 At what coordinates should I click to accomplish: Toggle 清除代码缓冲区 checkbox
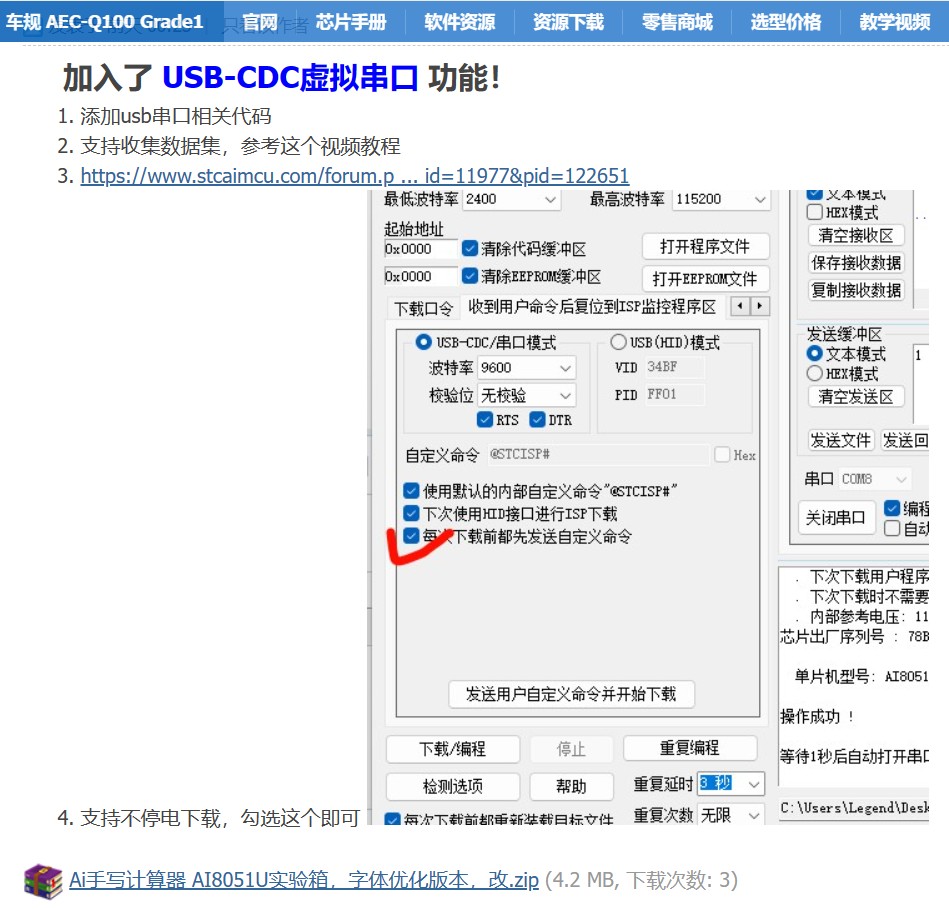point(470,249)
